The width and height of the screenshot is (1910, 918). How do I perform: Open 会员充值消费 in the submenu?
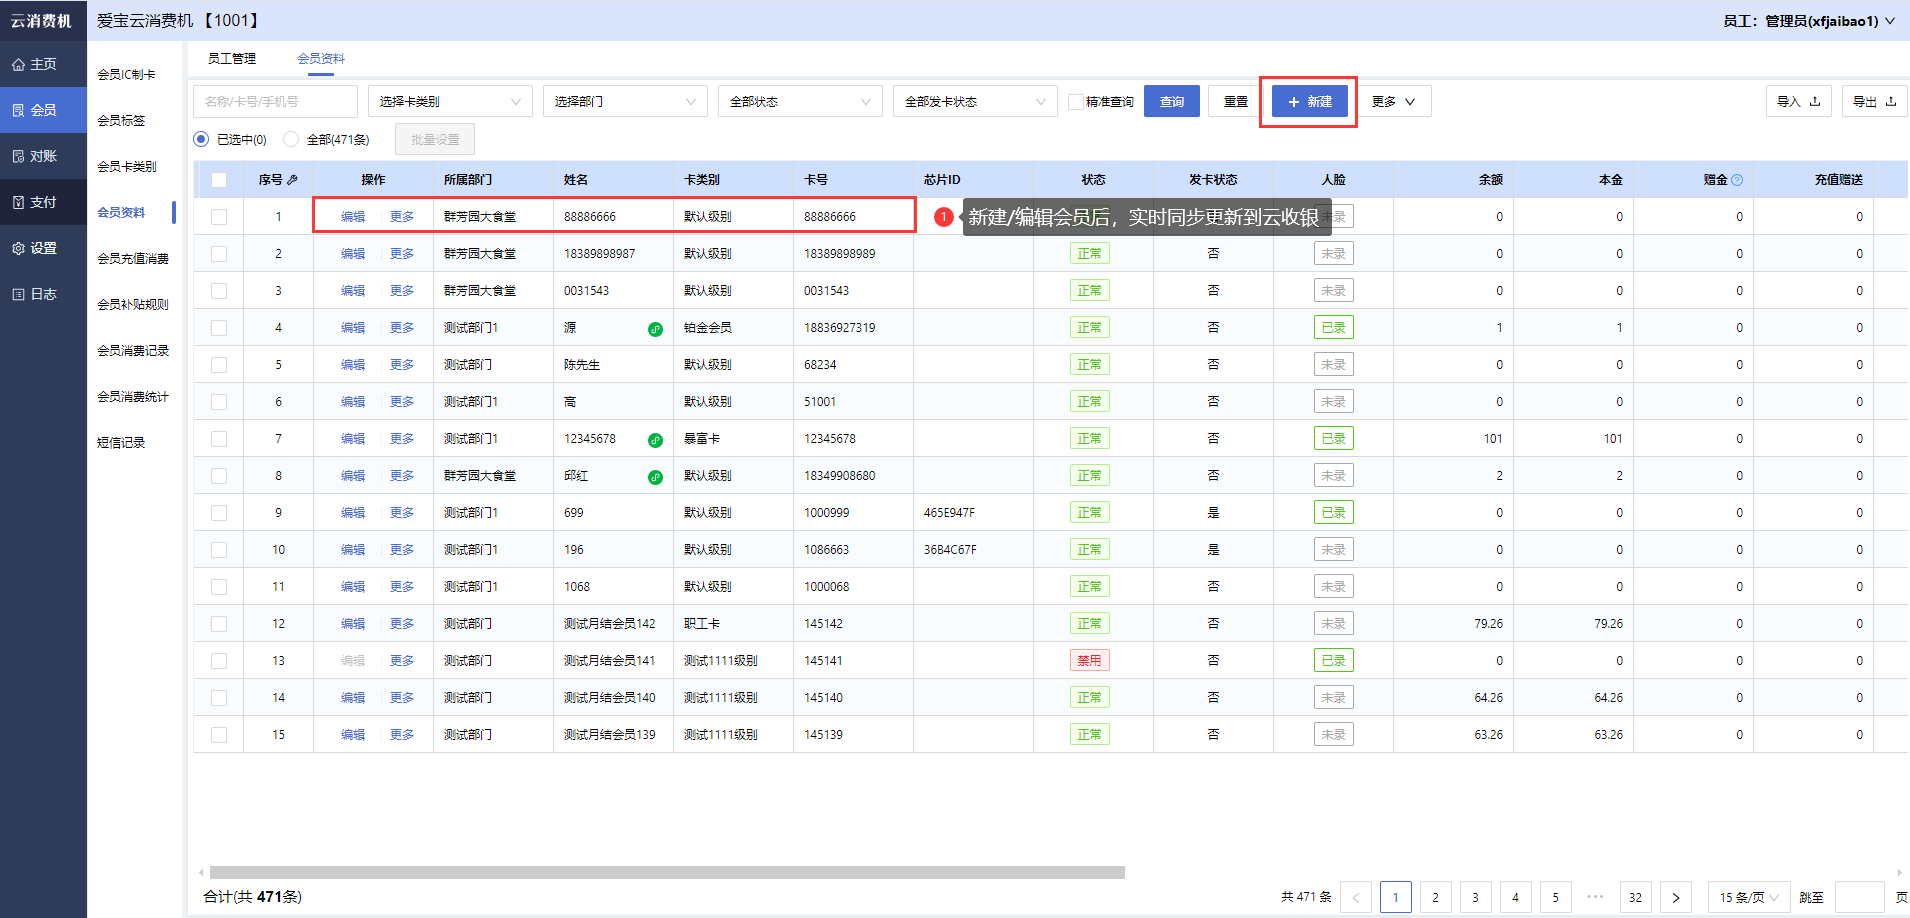pos(133,259)
